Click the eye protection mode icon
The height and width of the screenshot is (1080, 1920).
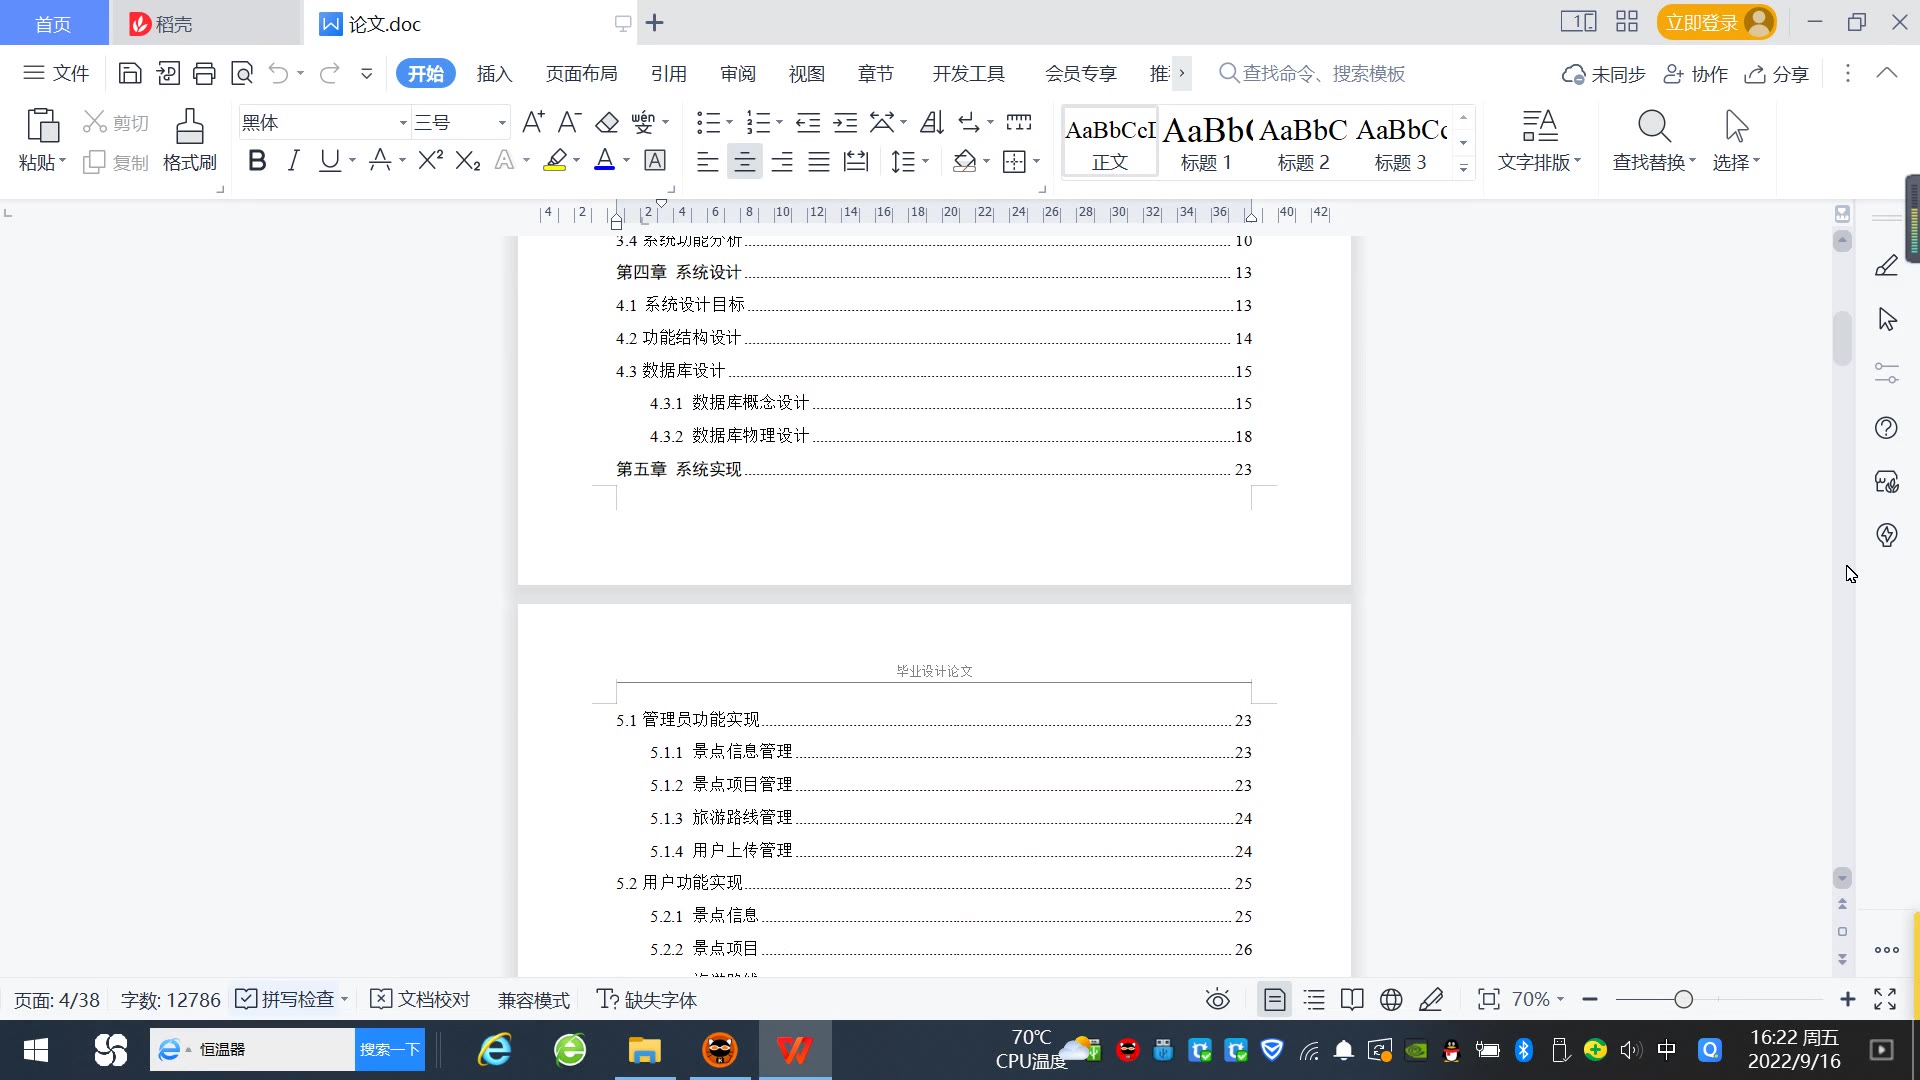click(x=1217, y=999)
